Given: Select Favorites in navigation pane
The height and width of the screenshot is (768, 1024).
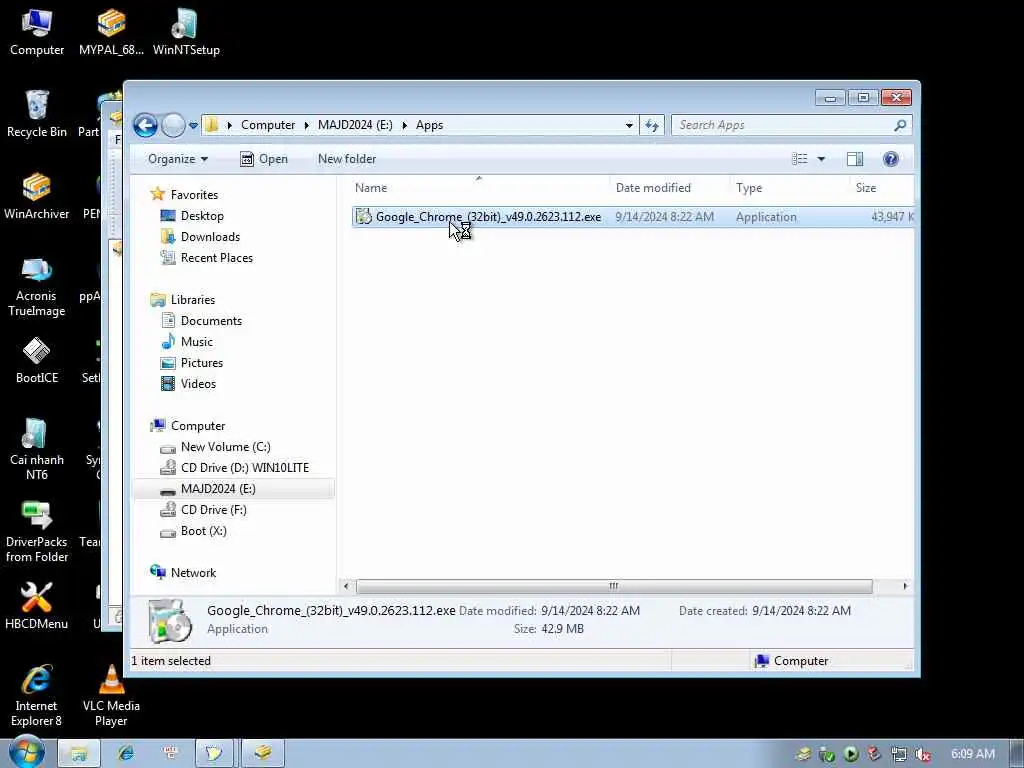Looking at the screenshot, I should pos(194,195).
